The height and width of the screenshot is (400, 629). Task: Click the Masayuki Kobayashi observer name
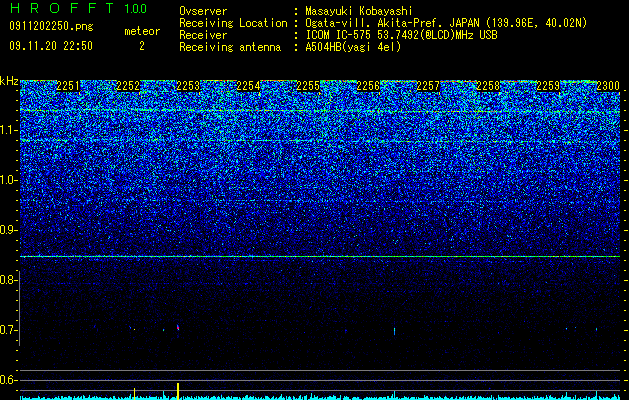click(x=359, y=11)
